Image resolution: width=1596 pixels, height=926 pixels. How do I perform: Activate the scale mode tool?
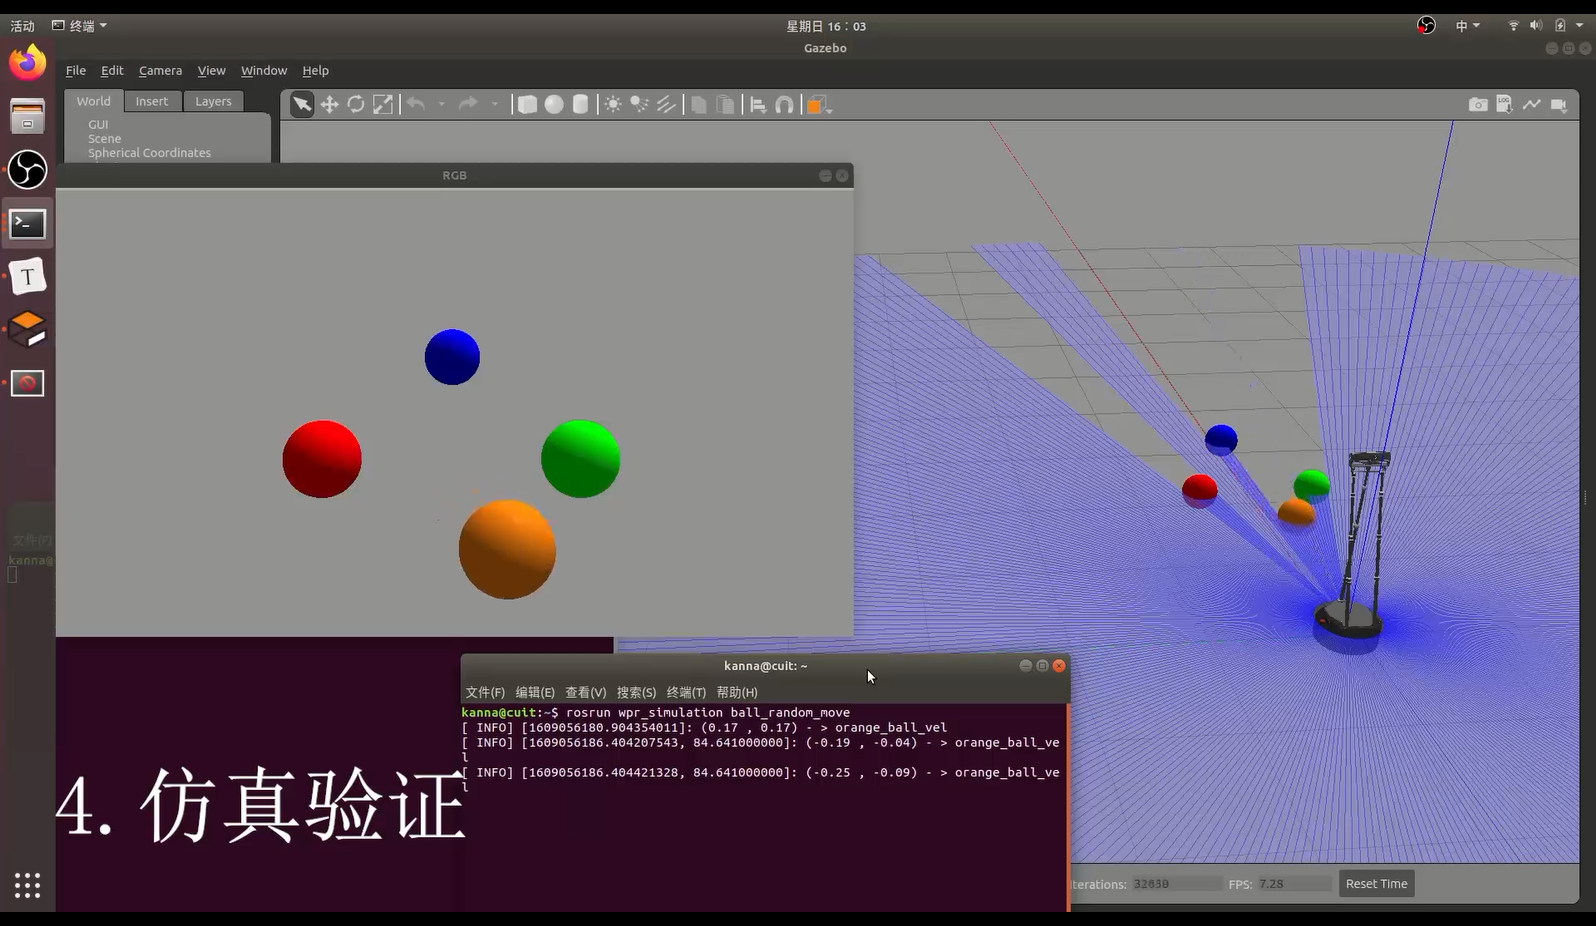point(383,104)
